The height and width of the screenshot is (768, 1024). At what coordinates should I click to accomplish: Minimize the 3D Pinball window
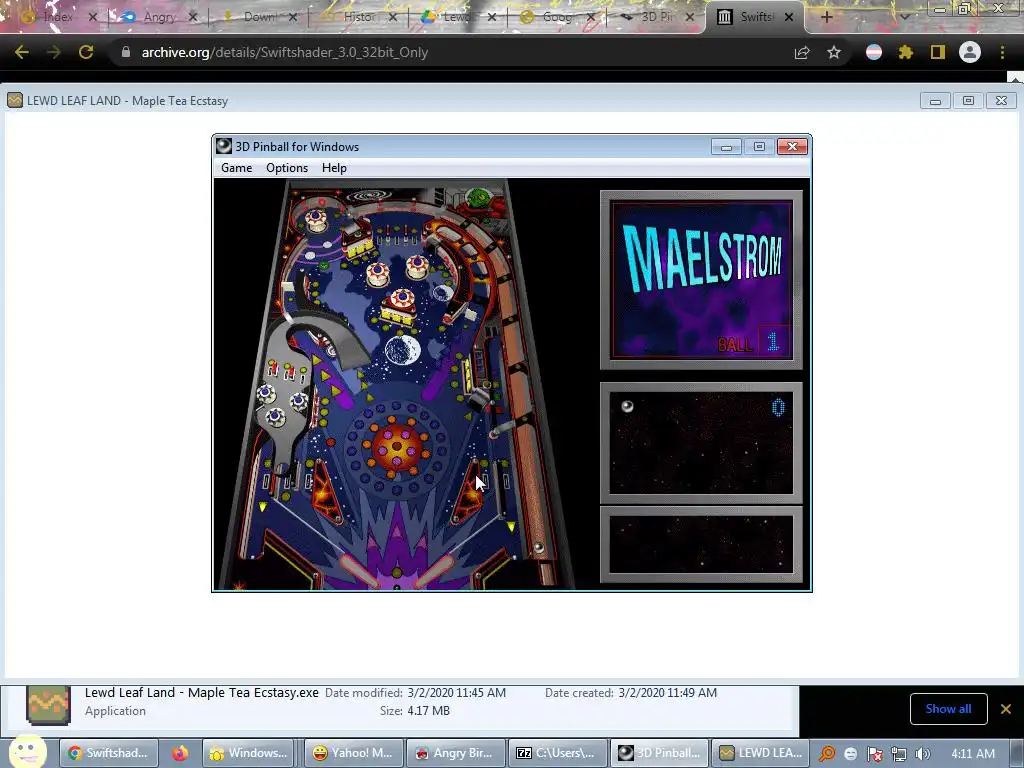click(x=726, y=147)
